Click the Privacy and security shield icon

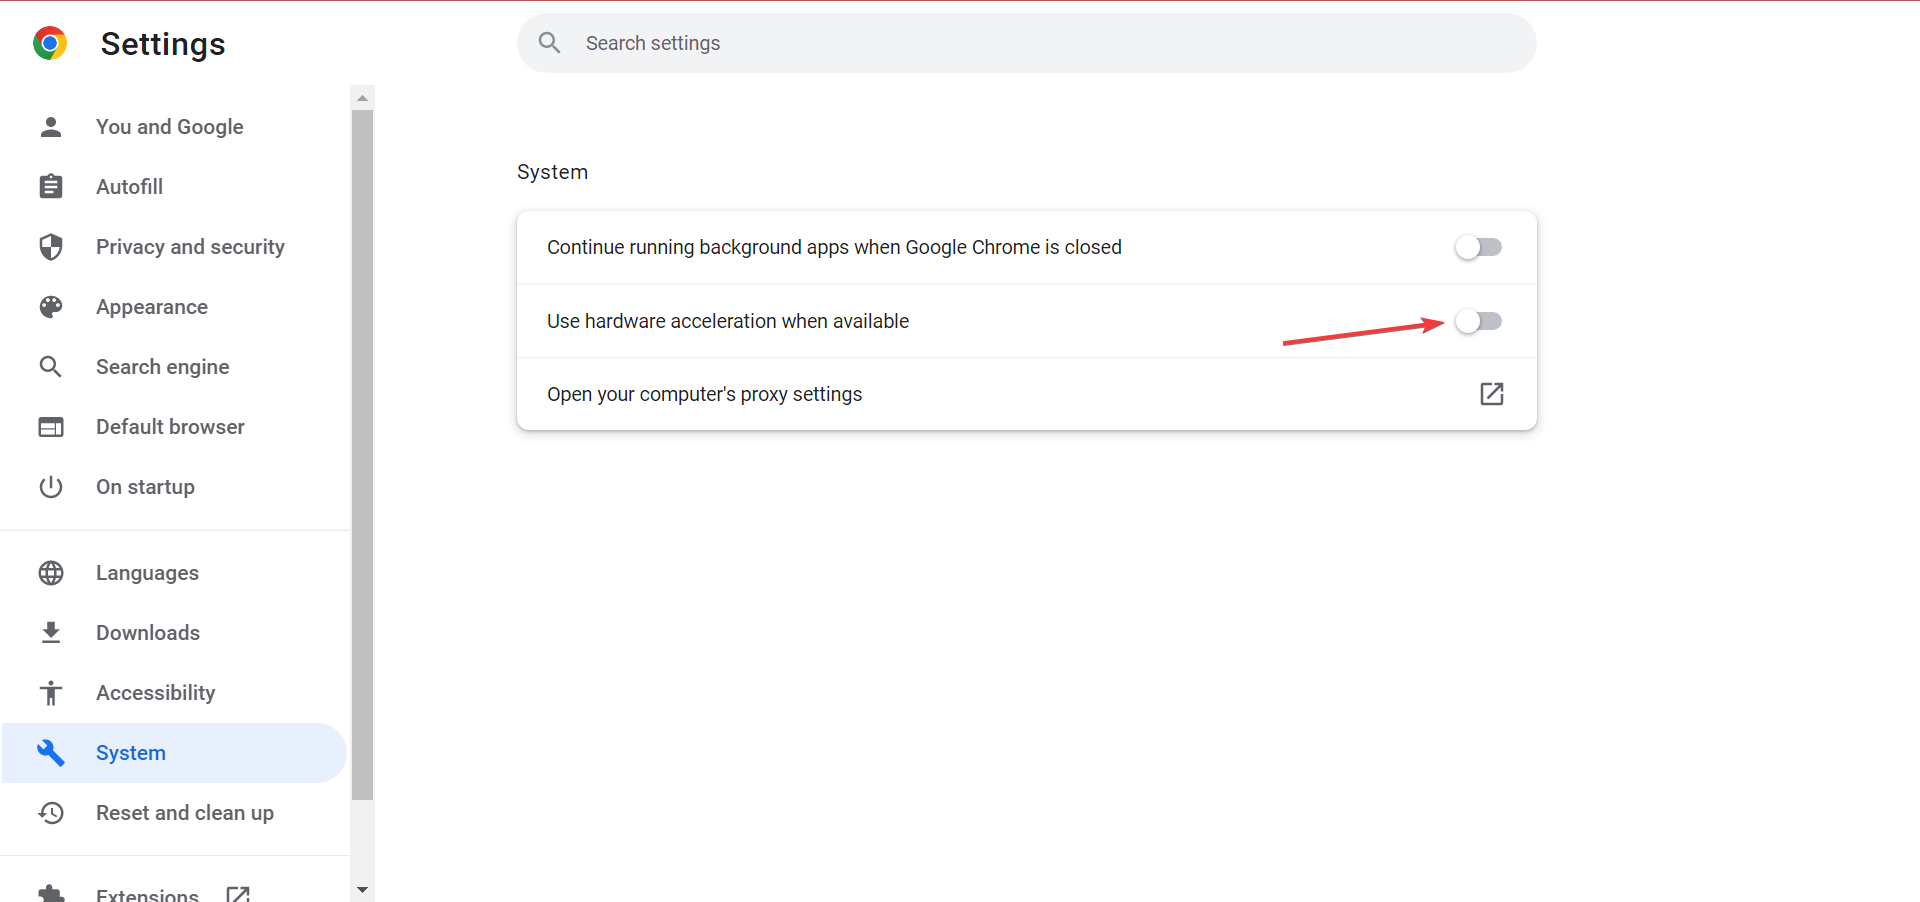pyautogui.click(x=51, y=247)
